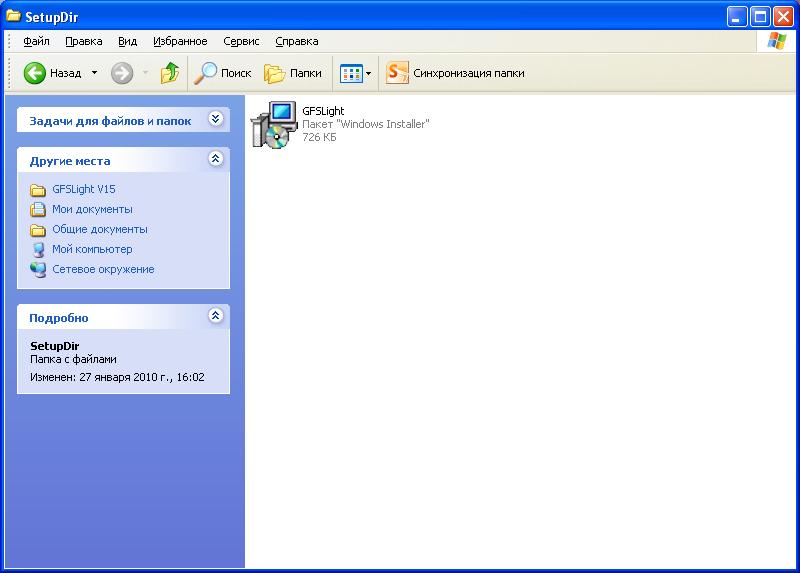
Task: Go to GFSLight V15 folder link
Action: pos(84,189)
